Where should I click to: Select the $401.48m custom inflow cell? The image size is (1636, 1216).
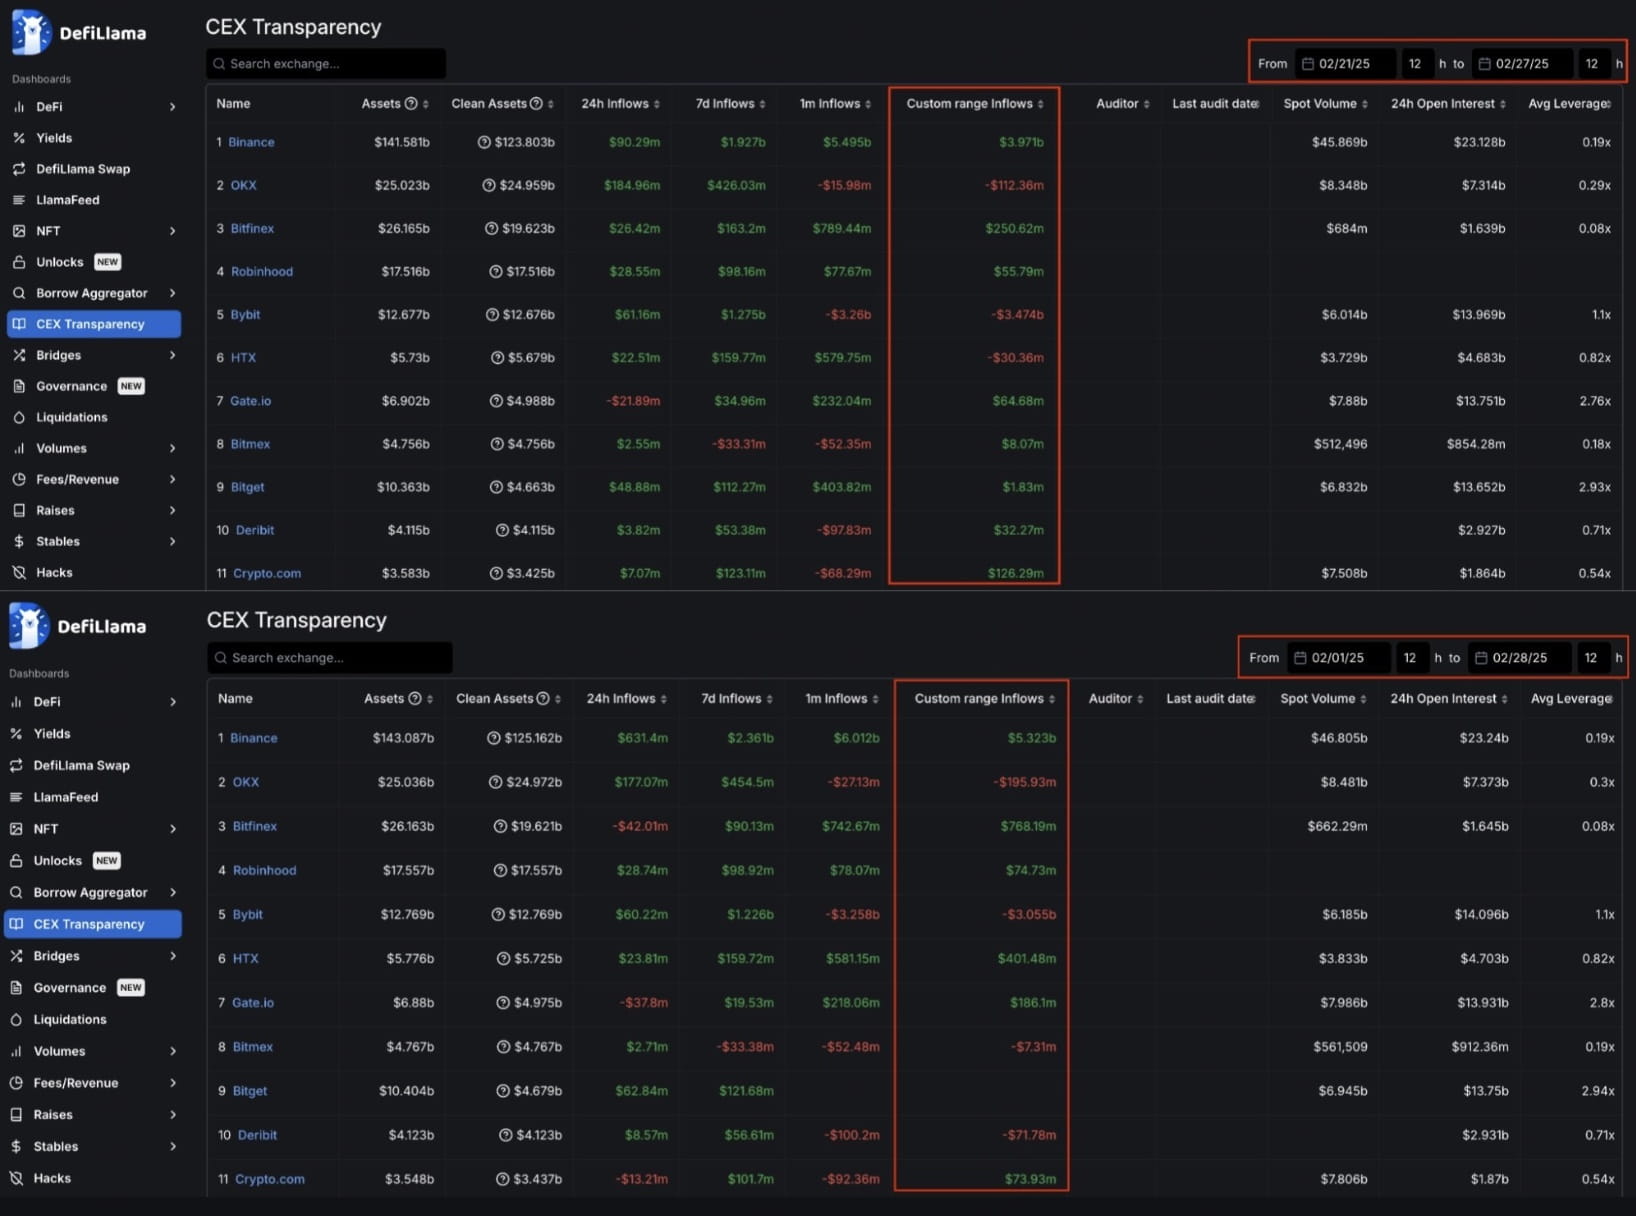point(1027,958)
